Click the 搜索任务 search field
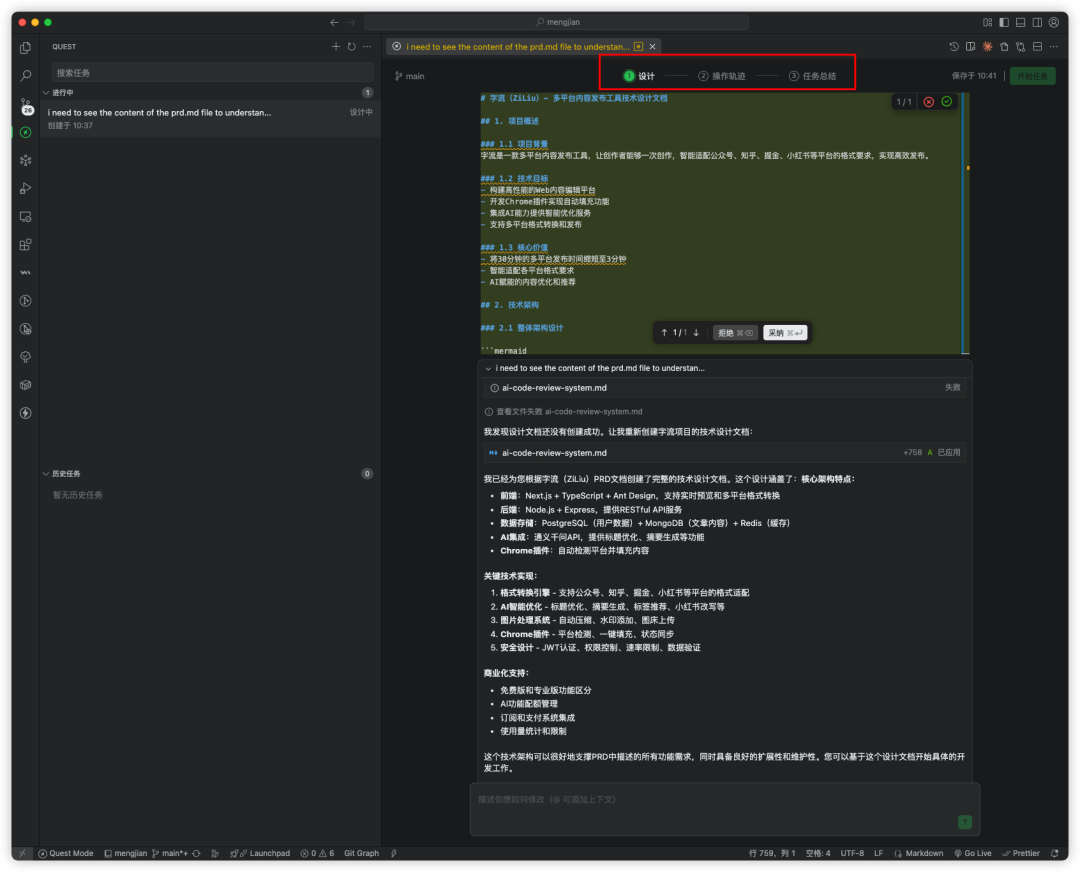 [212, 73]
